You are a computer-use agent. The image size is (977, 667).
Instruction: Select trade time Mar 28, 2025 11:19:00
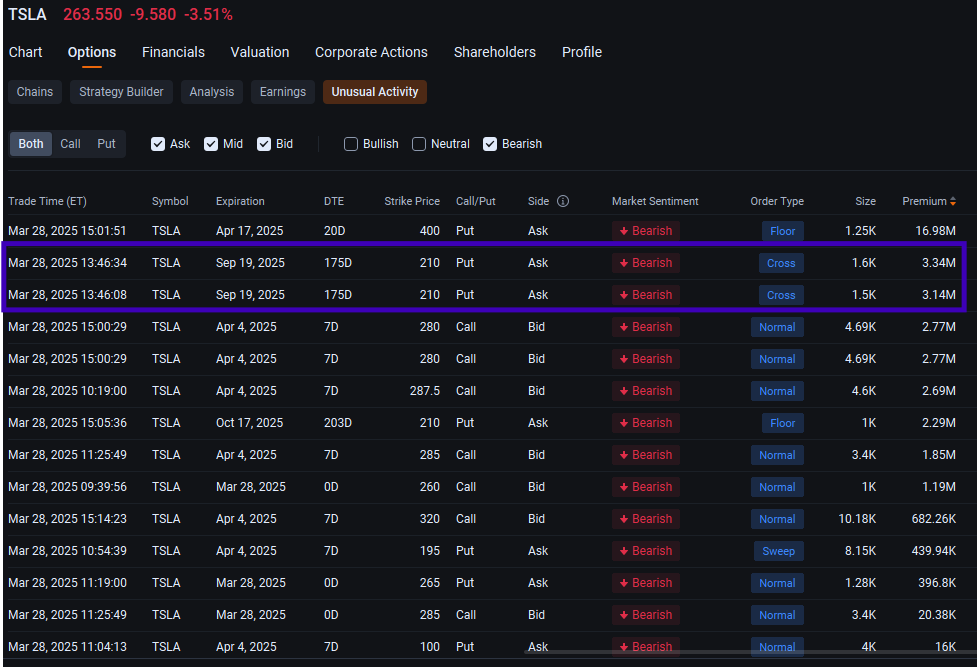point(67,583)
